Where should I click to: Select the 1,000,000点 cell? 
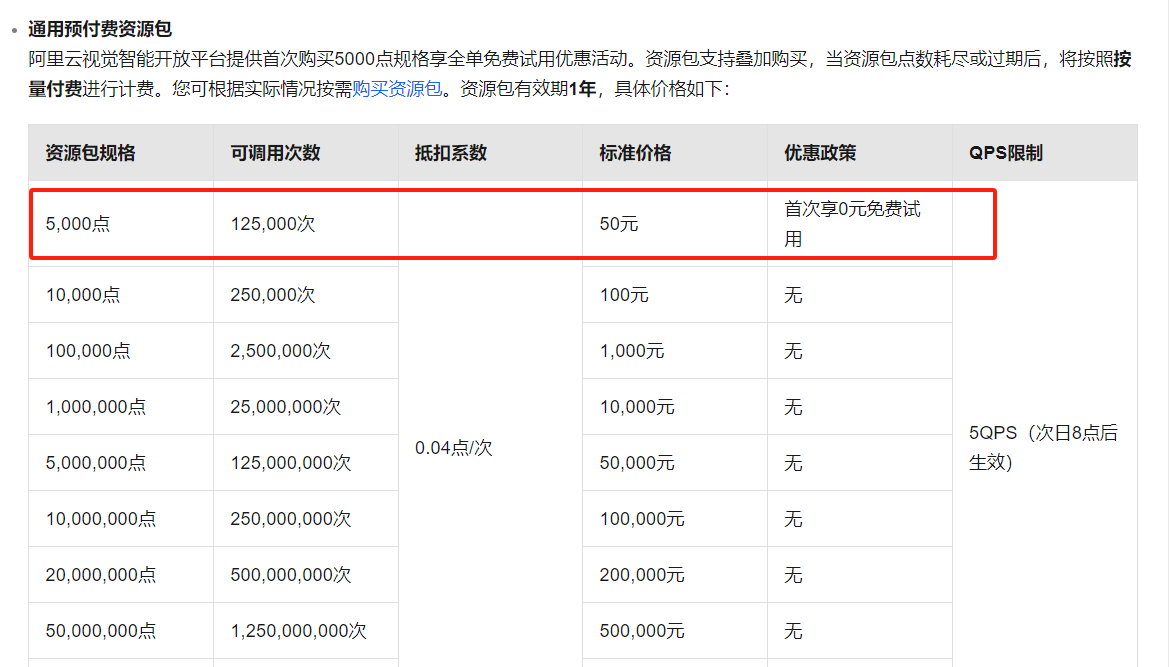pyautogui.click(x=121, y=406)
